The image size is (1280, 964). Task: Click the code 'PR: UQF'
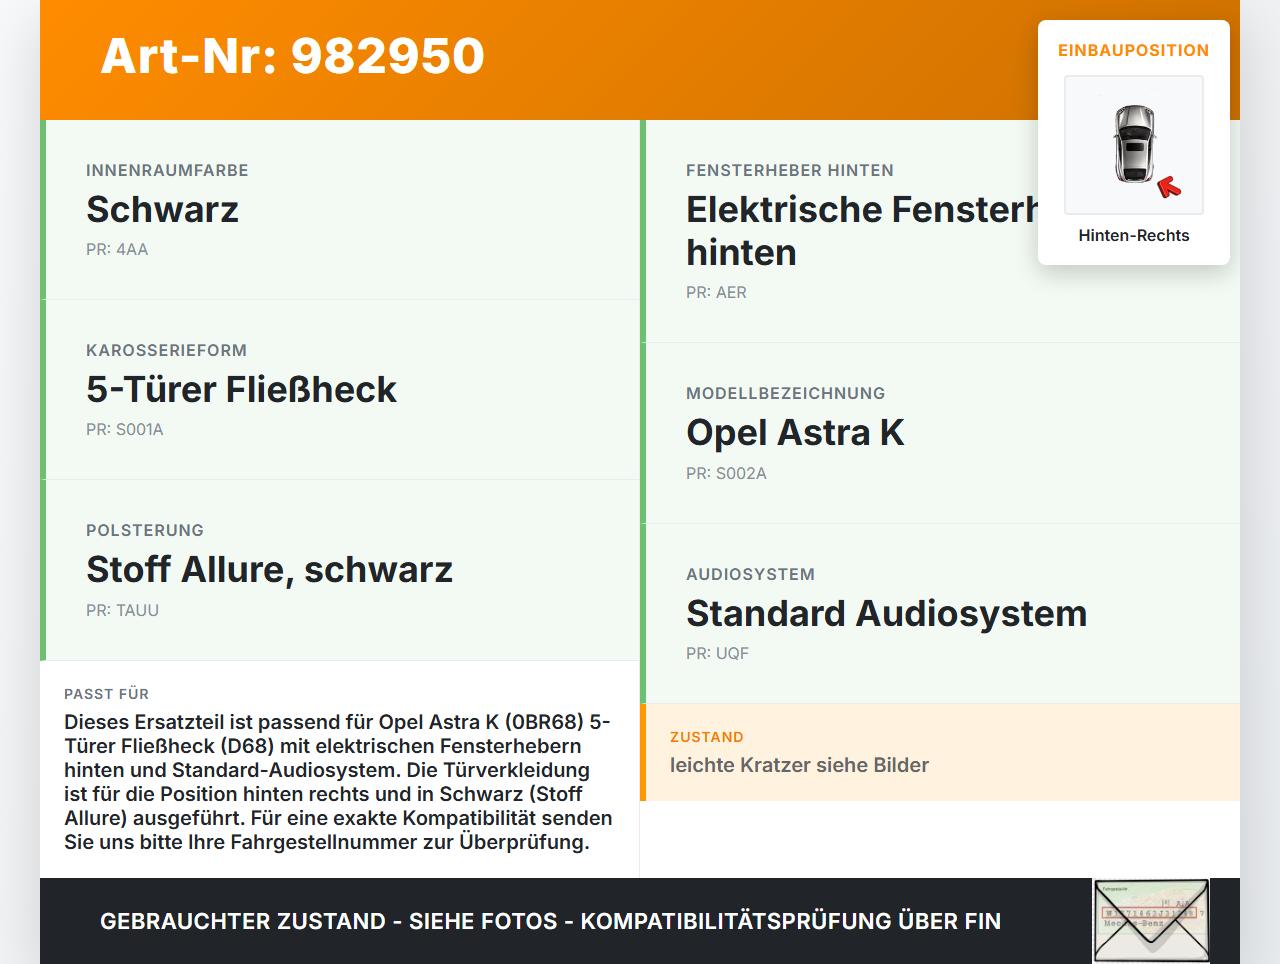[717, 653]
